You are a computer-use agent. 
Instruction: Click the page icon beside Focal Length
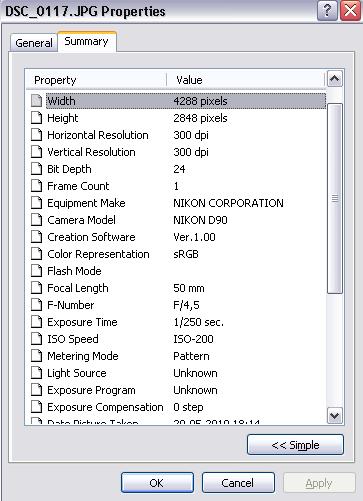click(x=37, y=288)
